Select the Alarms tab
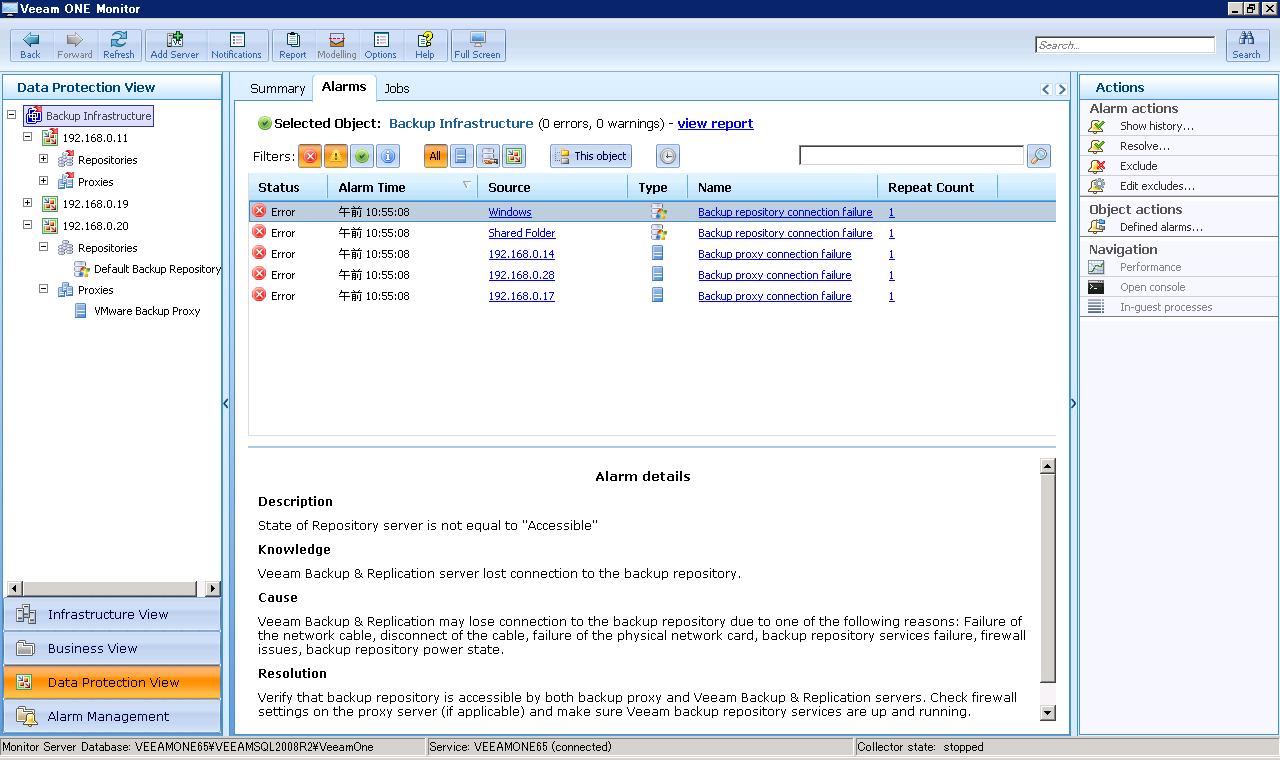1280x760 pixels. [x=344, y=87]
